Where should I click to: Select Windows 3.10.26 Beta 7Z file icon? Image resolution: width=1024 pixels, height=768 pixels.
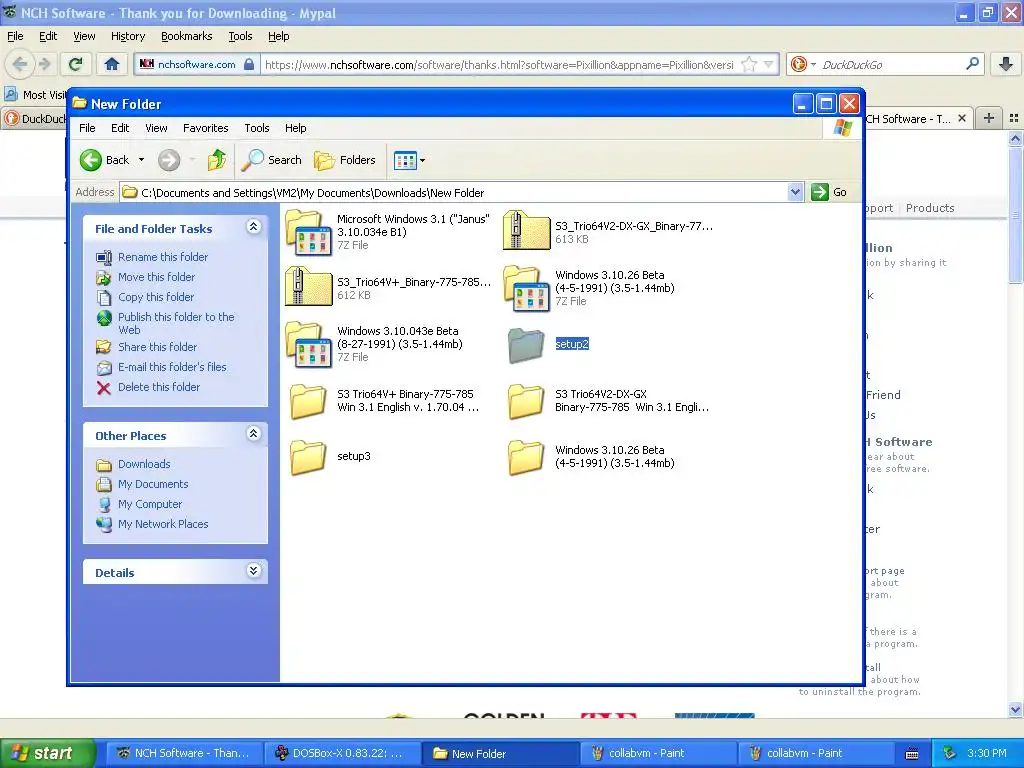click(x=526, y=288)
